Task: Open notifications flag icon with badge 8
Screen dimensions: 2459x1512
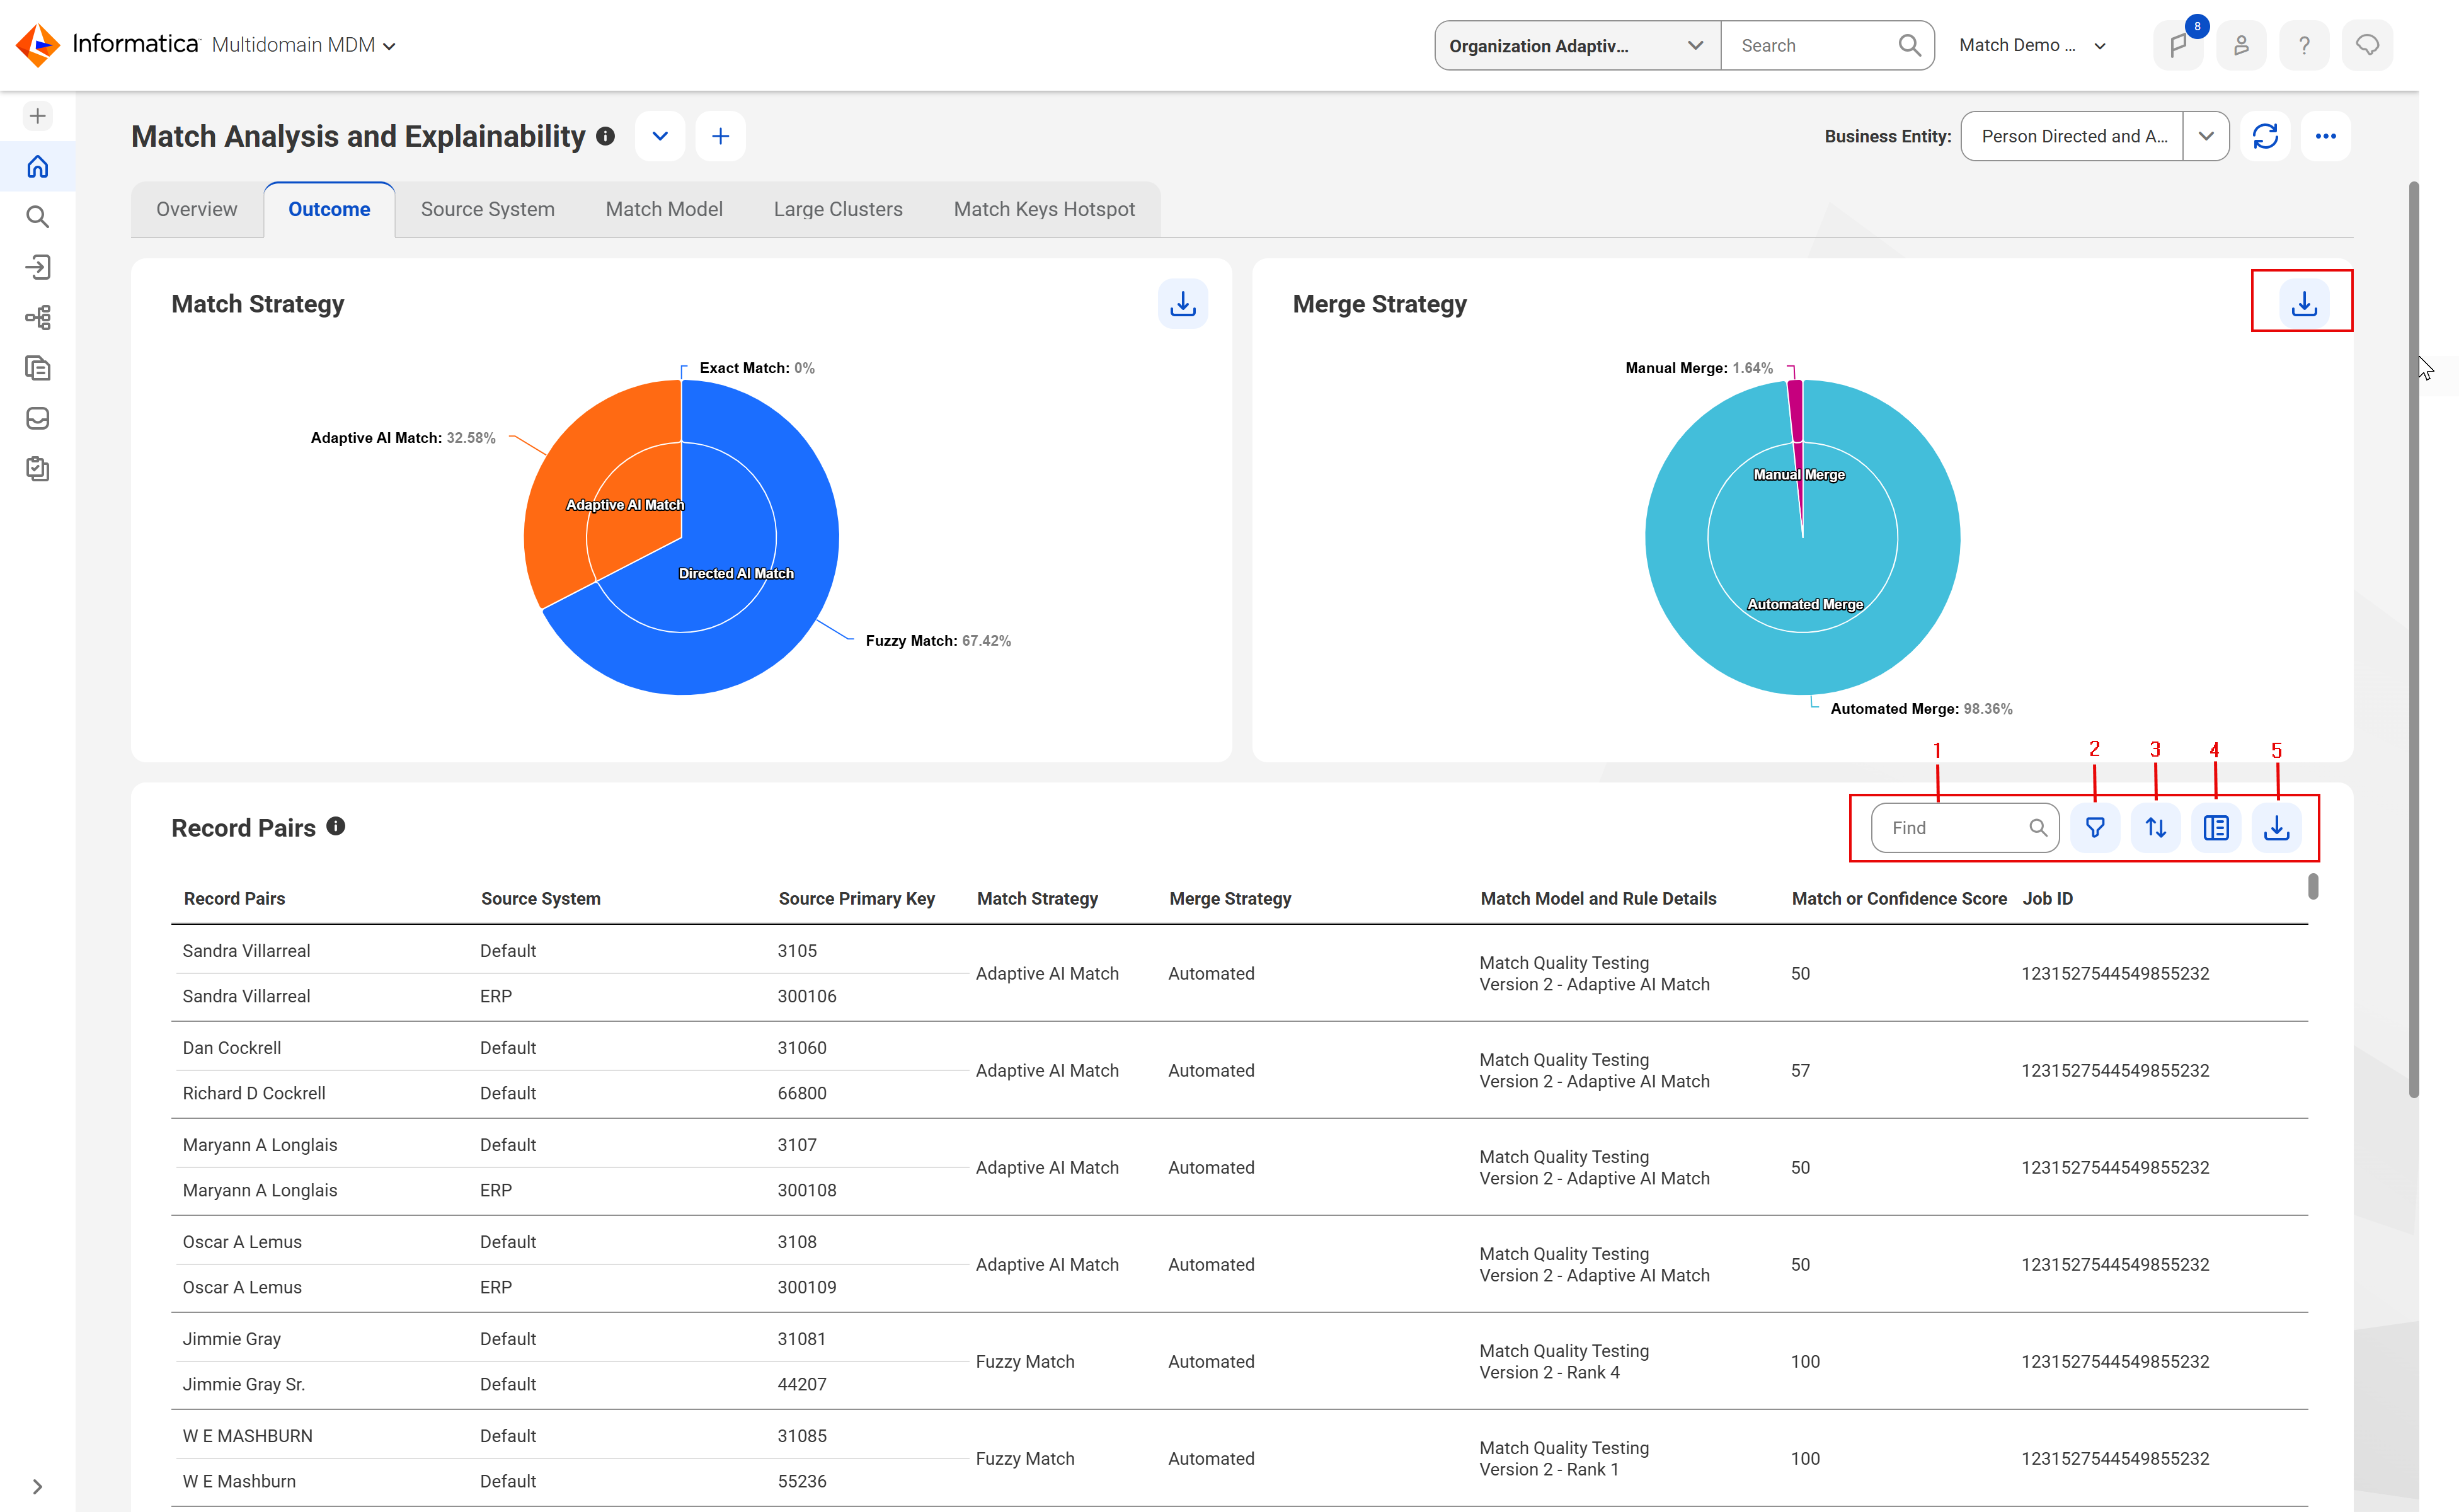Action: pos(2178,45)
